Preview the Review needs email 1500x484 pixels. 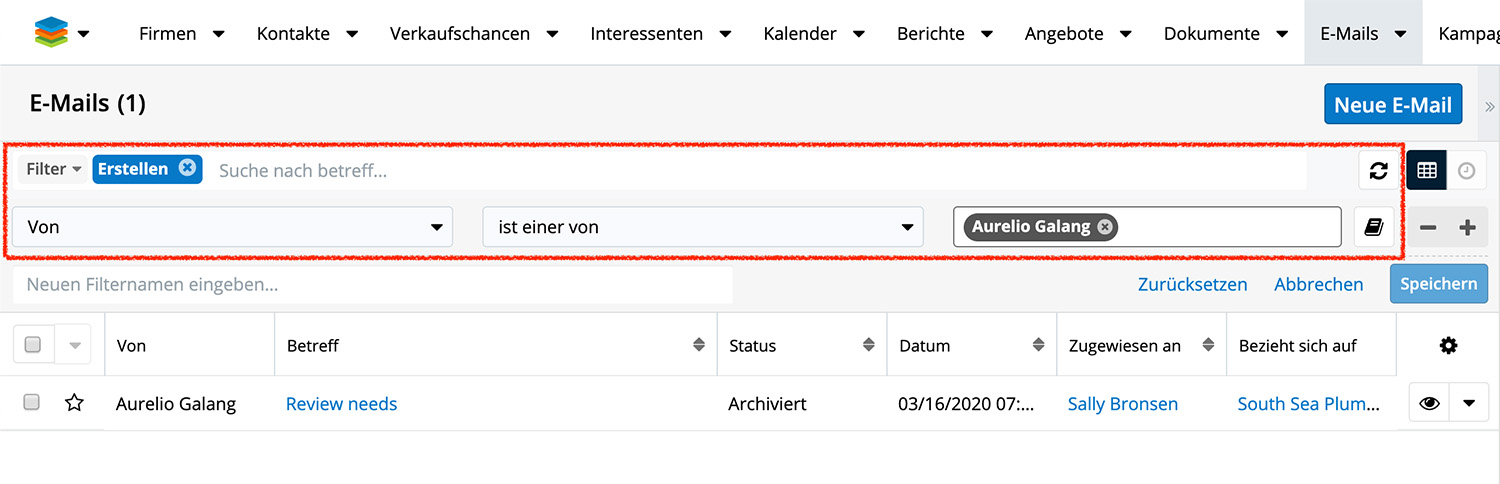(x=1429, y=404)
